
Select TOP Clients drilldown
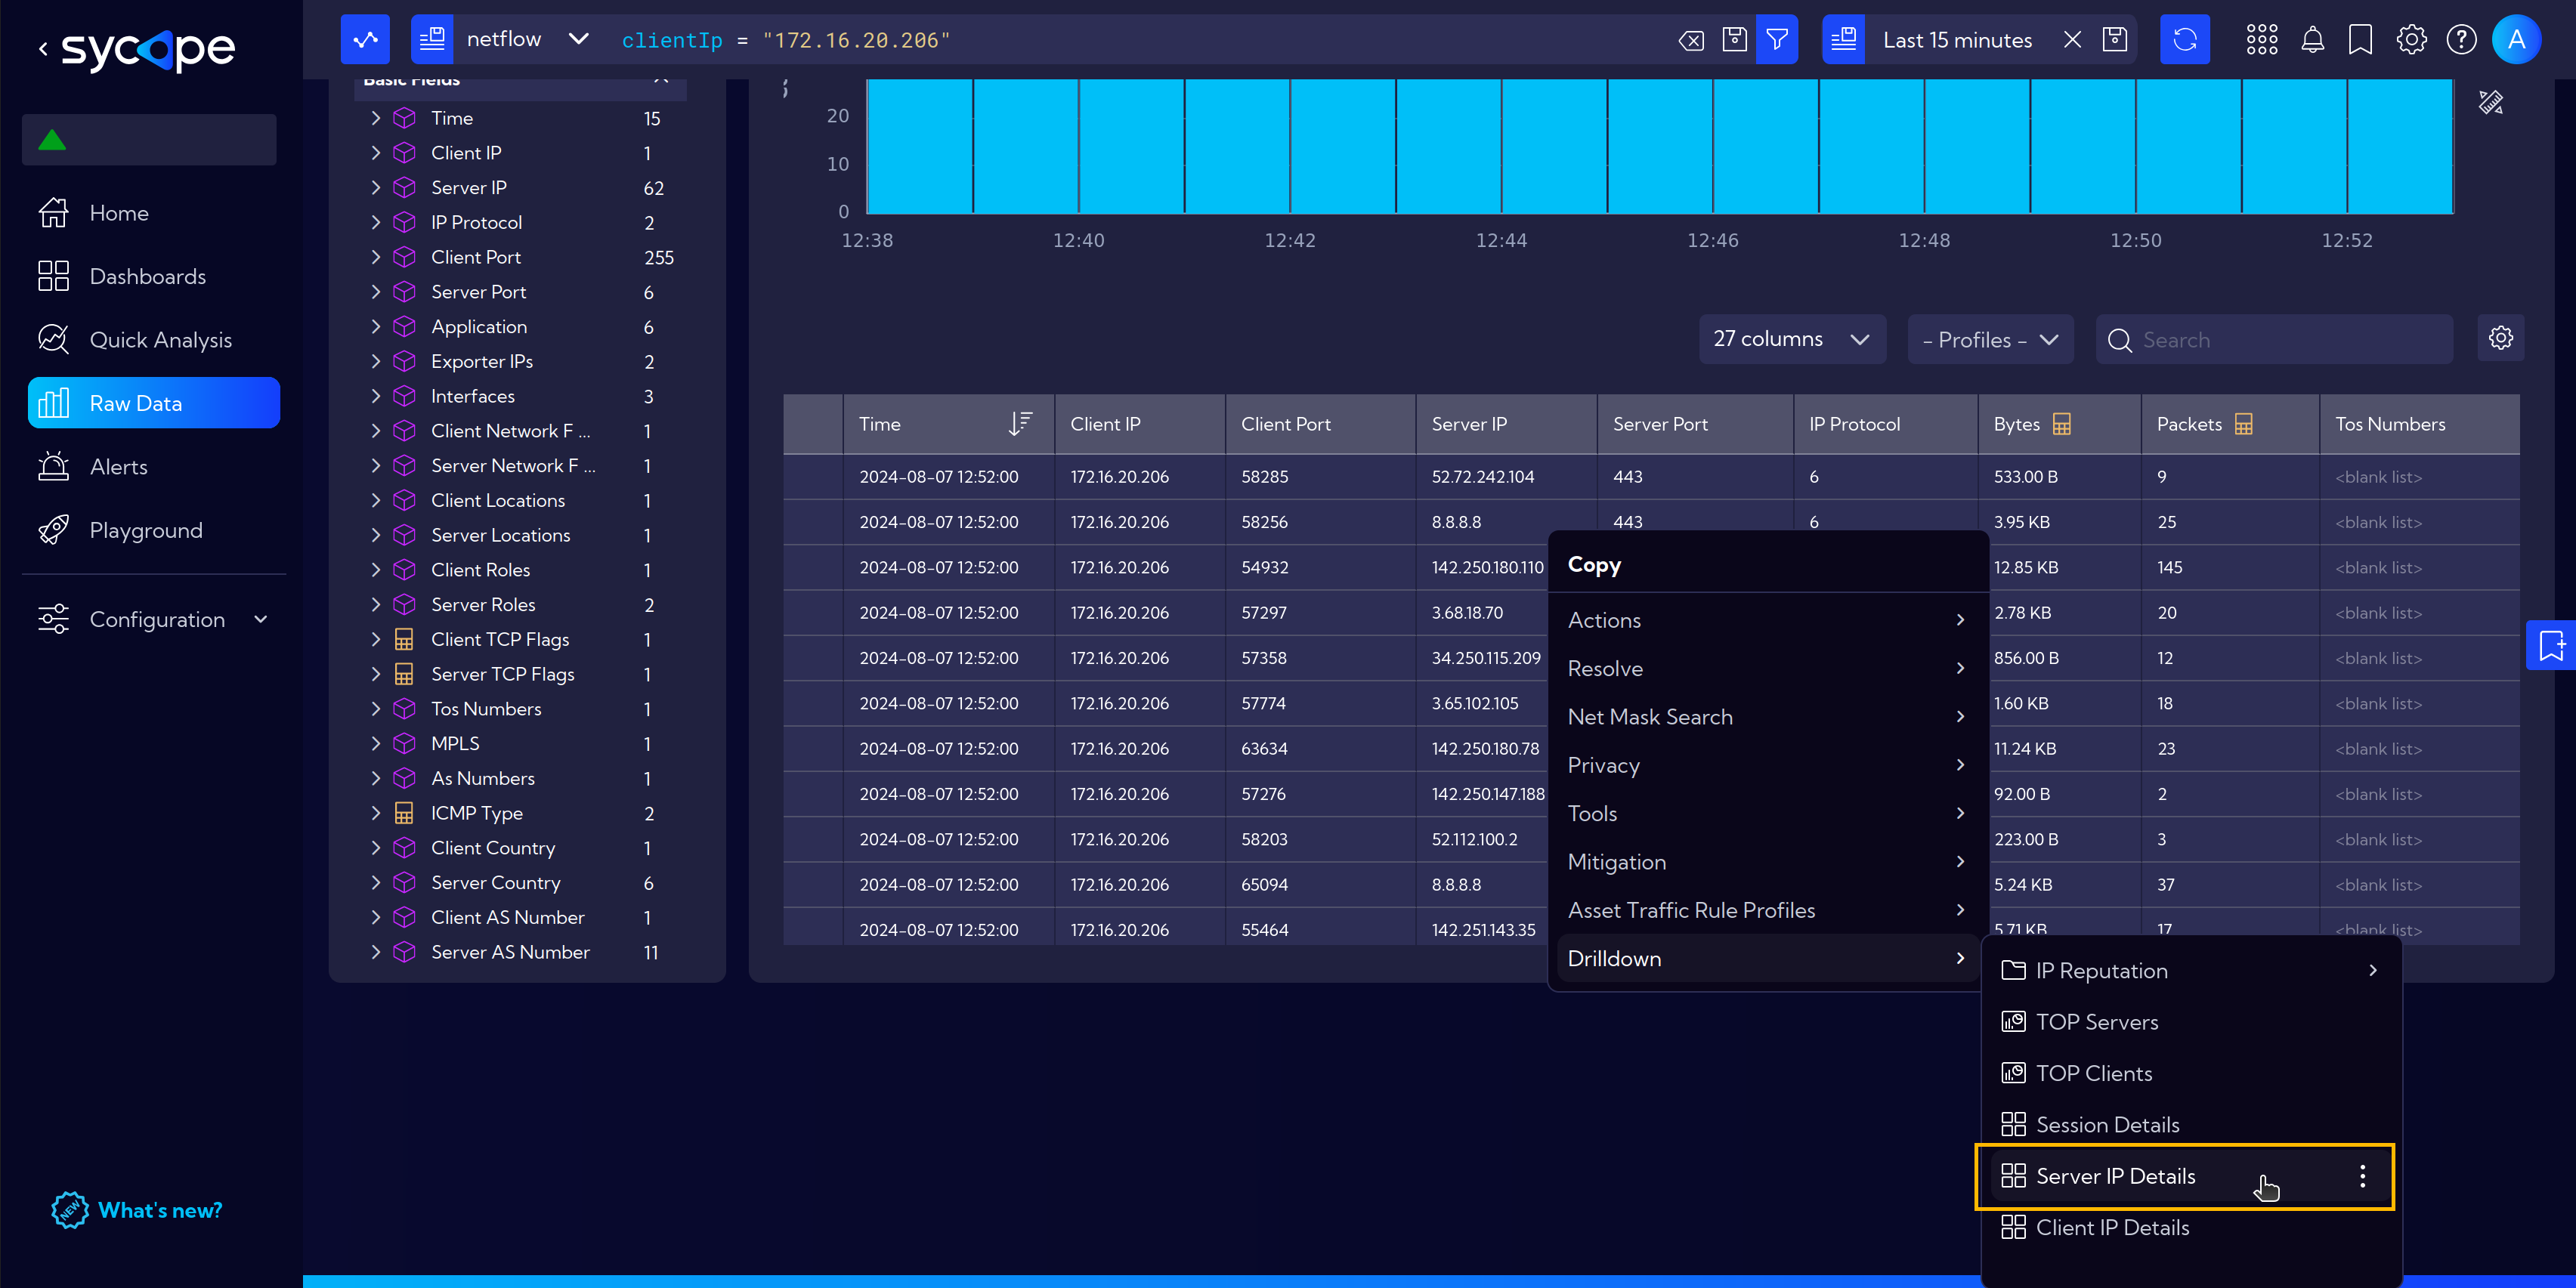[2190, 1073]
